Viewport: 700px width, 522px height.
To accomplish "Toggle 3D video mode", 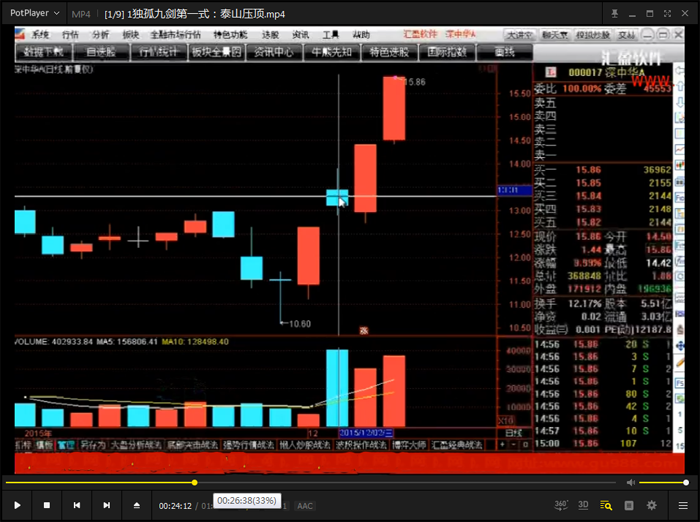I will (583, 505).
